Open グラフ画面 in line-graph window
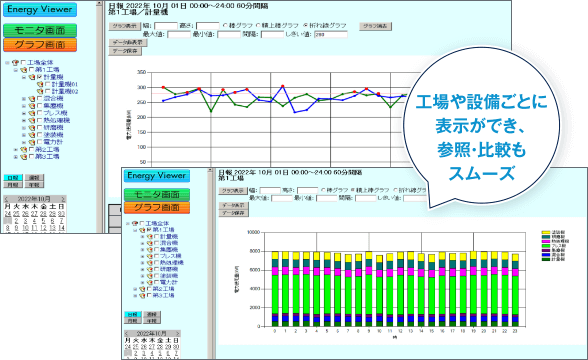Viewport: 588px width, 360px height. click(x=40, y=45)
